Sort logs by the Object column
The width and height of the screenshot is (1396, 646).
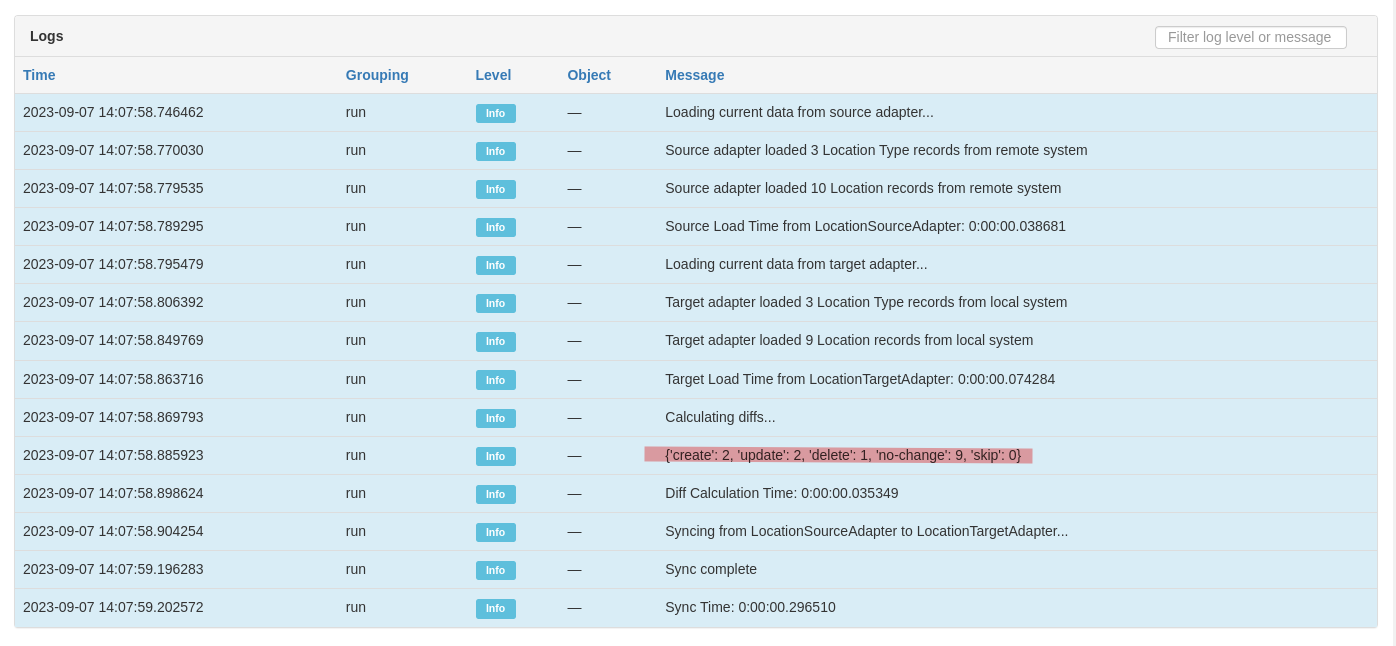[x=589, y=75]
